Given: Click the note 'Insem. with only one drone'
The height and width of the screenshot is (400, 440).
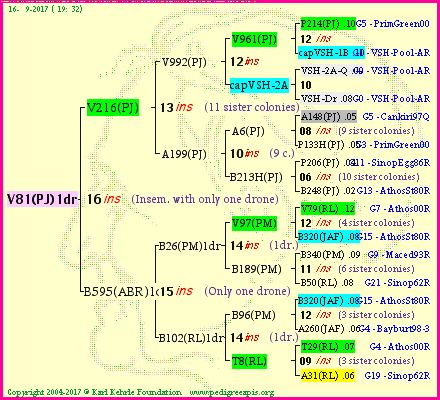Looking at the screenshot, I should [x=205, y=199].
